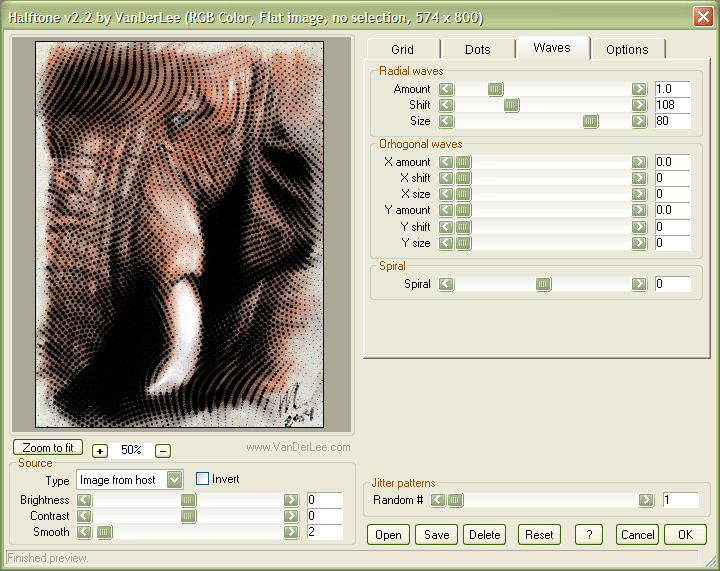Click the radial Size slider handle
Viewport: 720px width, 571px height.
tap(590, 122)
